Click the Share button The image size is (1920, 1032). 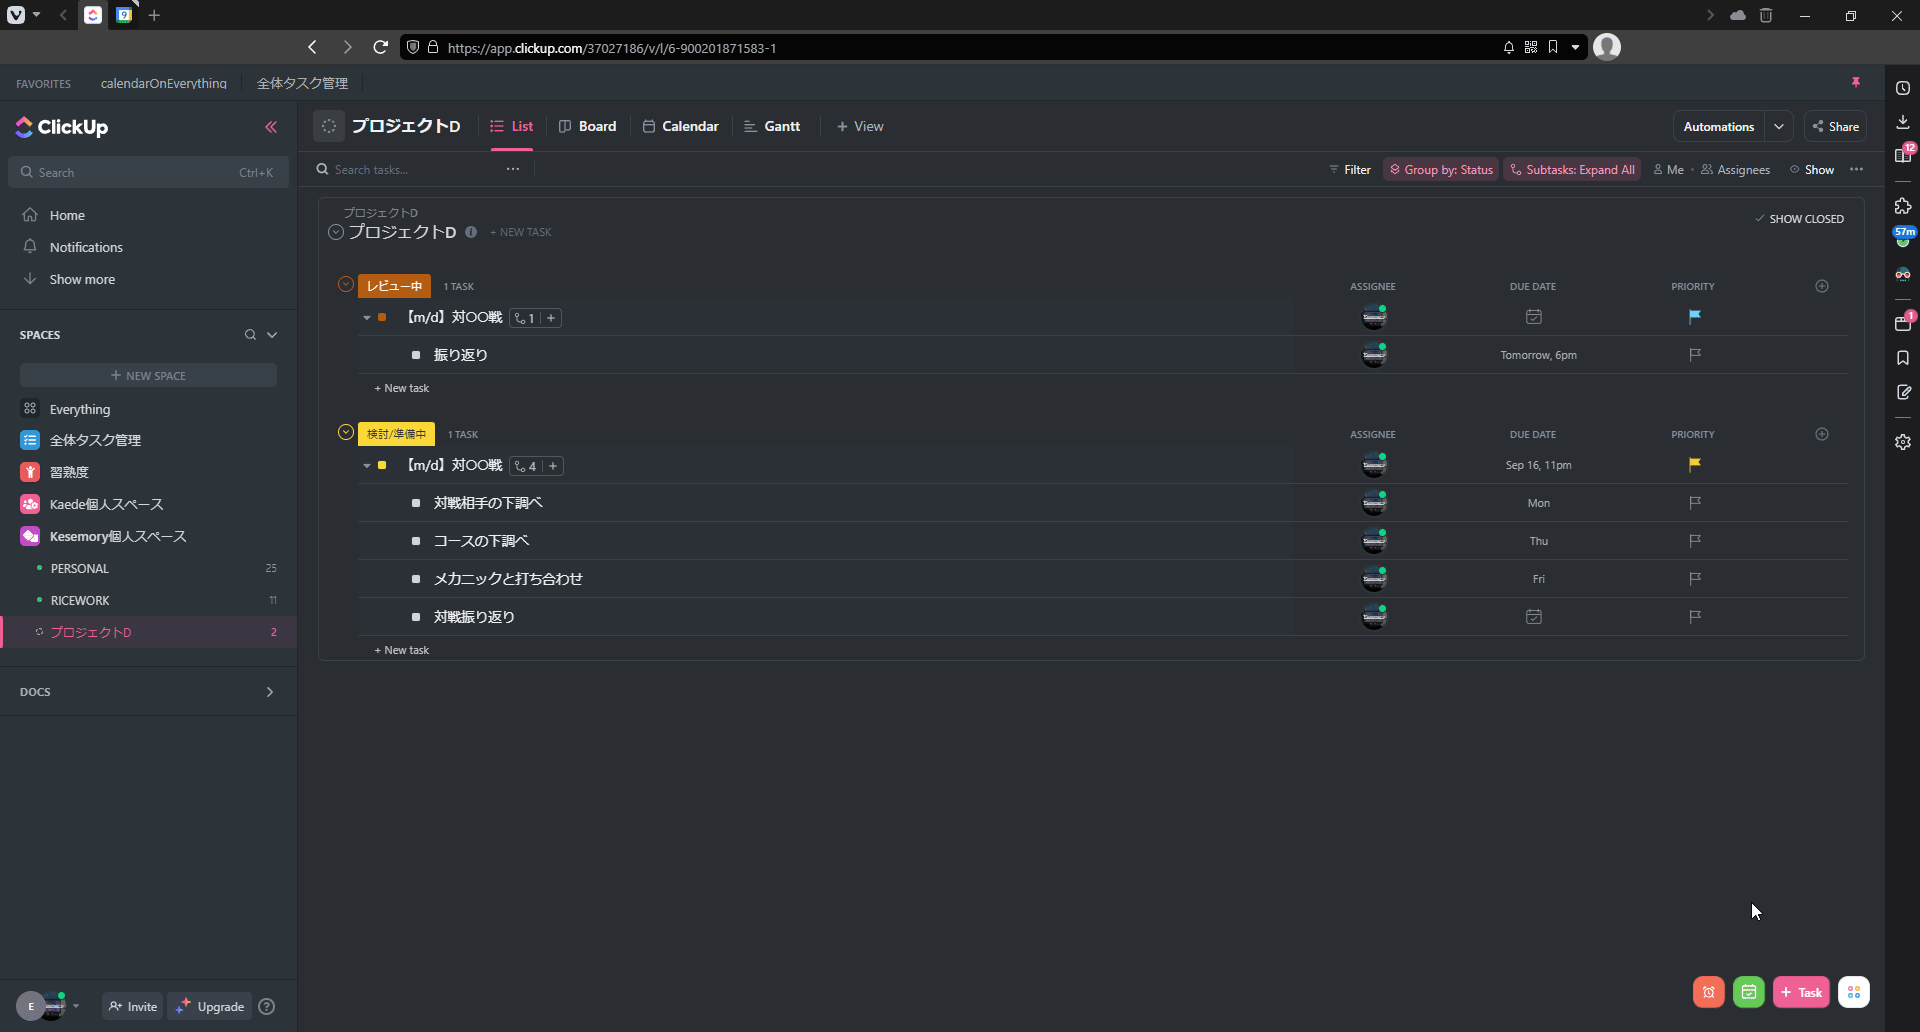click(x=1835, y=127)
